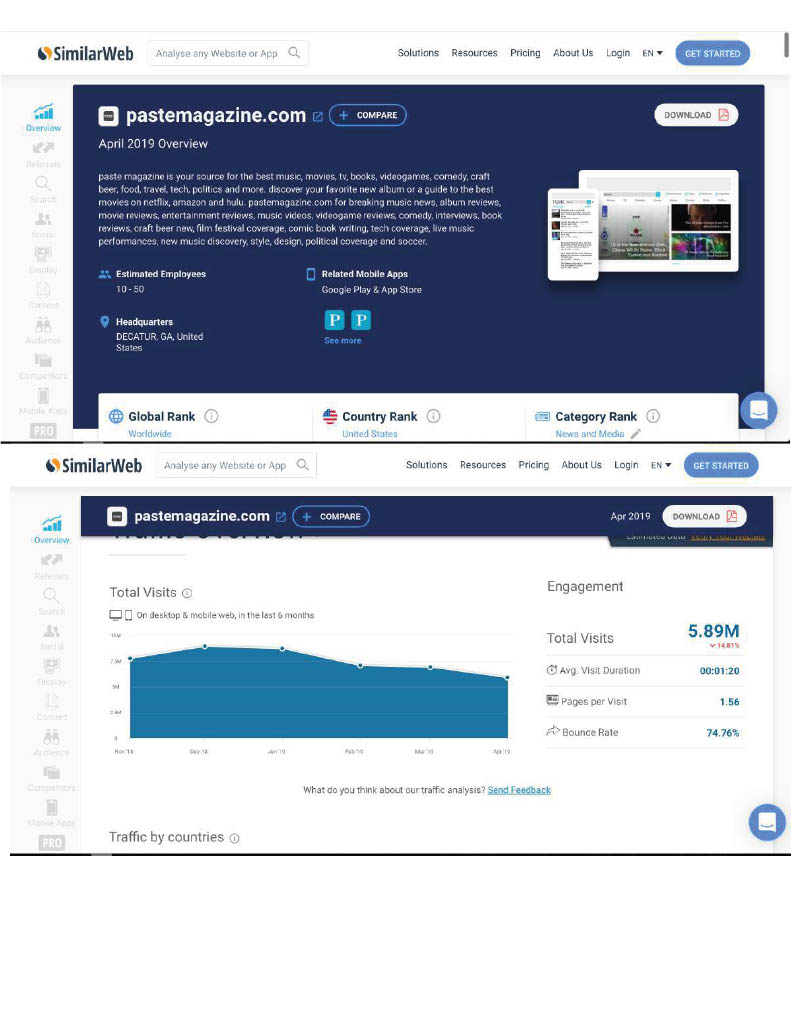The width and height of the screenshot is (791, 1024).
Task: Click GET STARTED button in lower navbar
Action: pos(721,466)
